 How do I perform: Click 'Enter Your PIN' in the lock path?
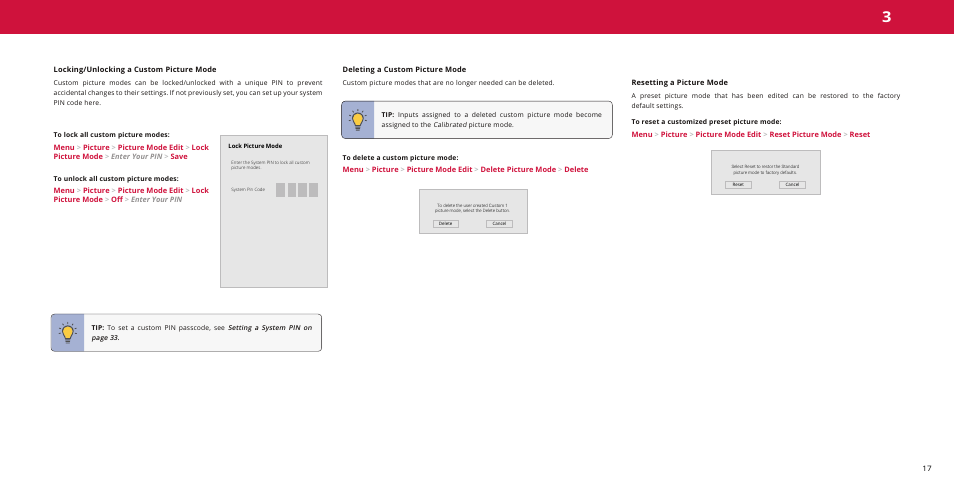(x=136, y=157)
